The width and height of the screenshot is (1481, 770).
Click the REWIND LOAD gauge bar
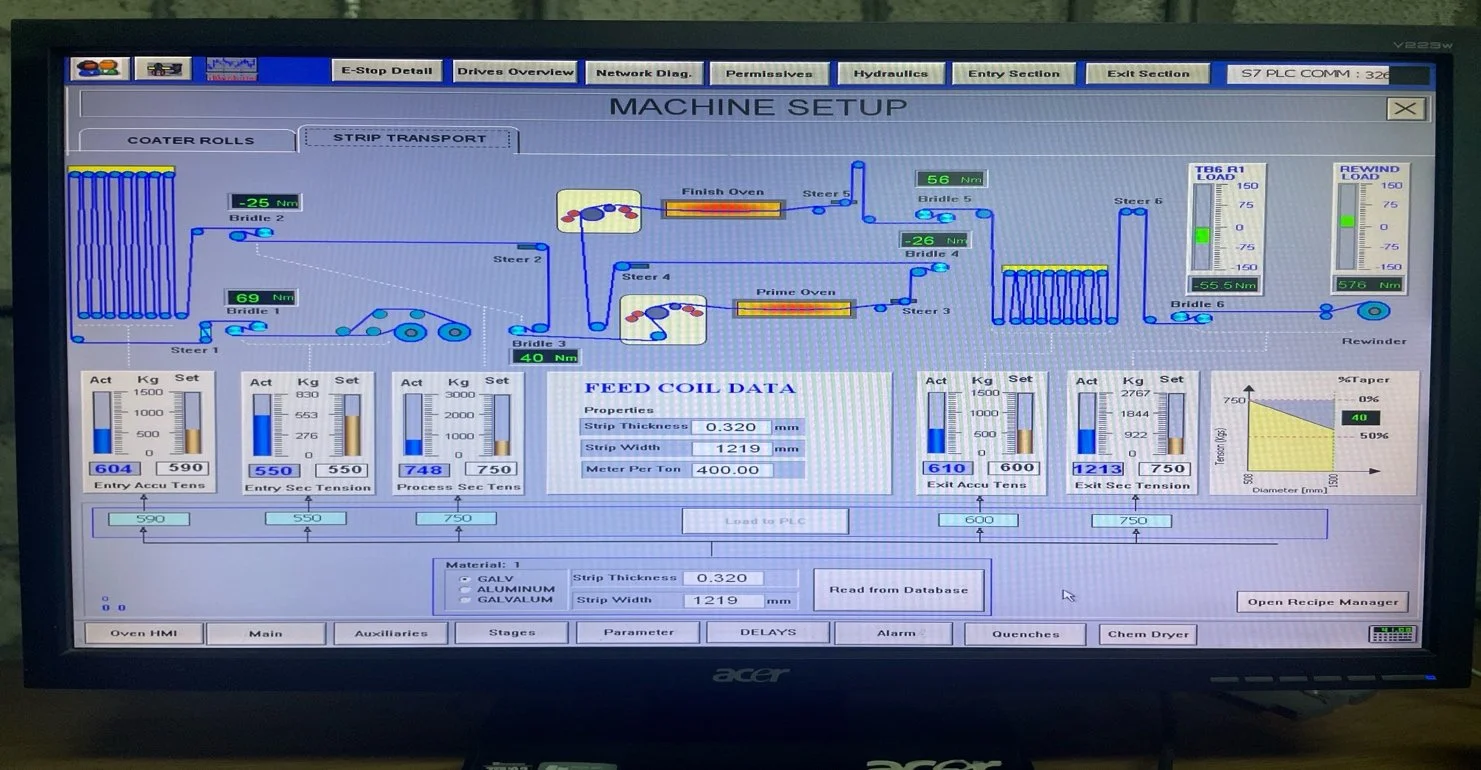(x=1348, y=227)
